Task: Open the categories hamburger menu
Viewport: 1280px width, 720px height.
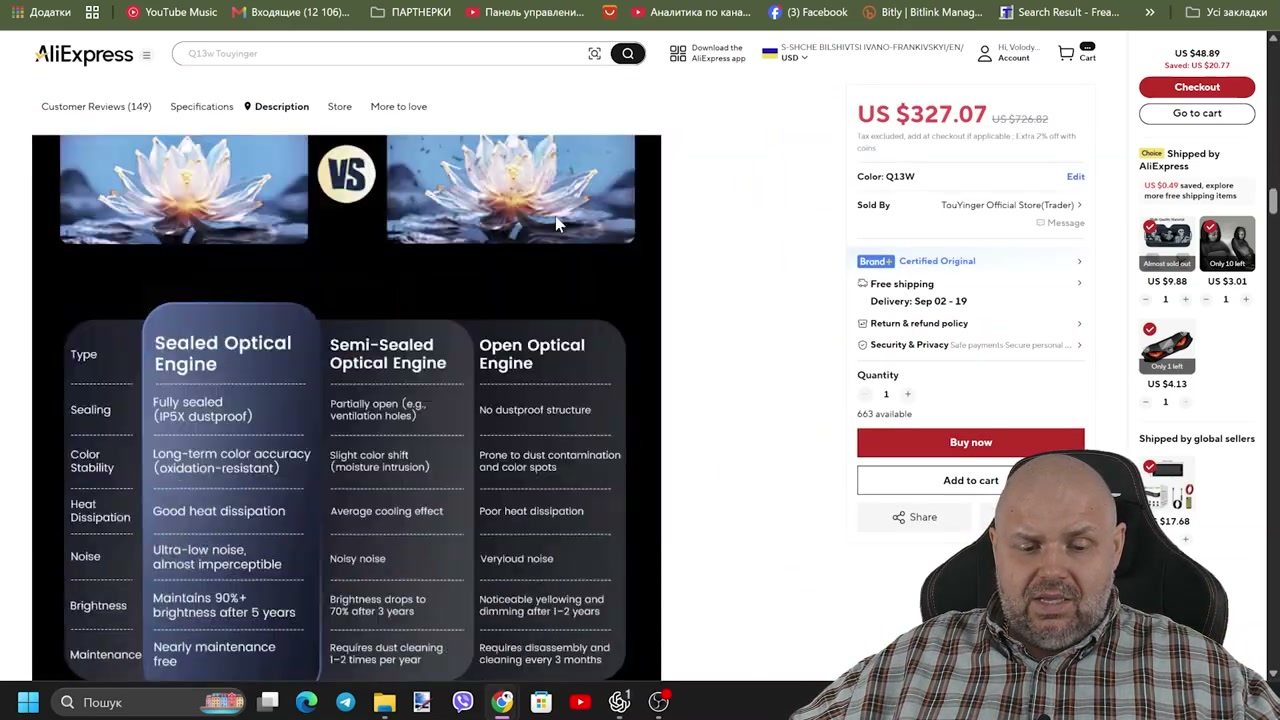Action: pyautogui.click(x=146, y=55)
